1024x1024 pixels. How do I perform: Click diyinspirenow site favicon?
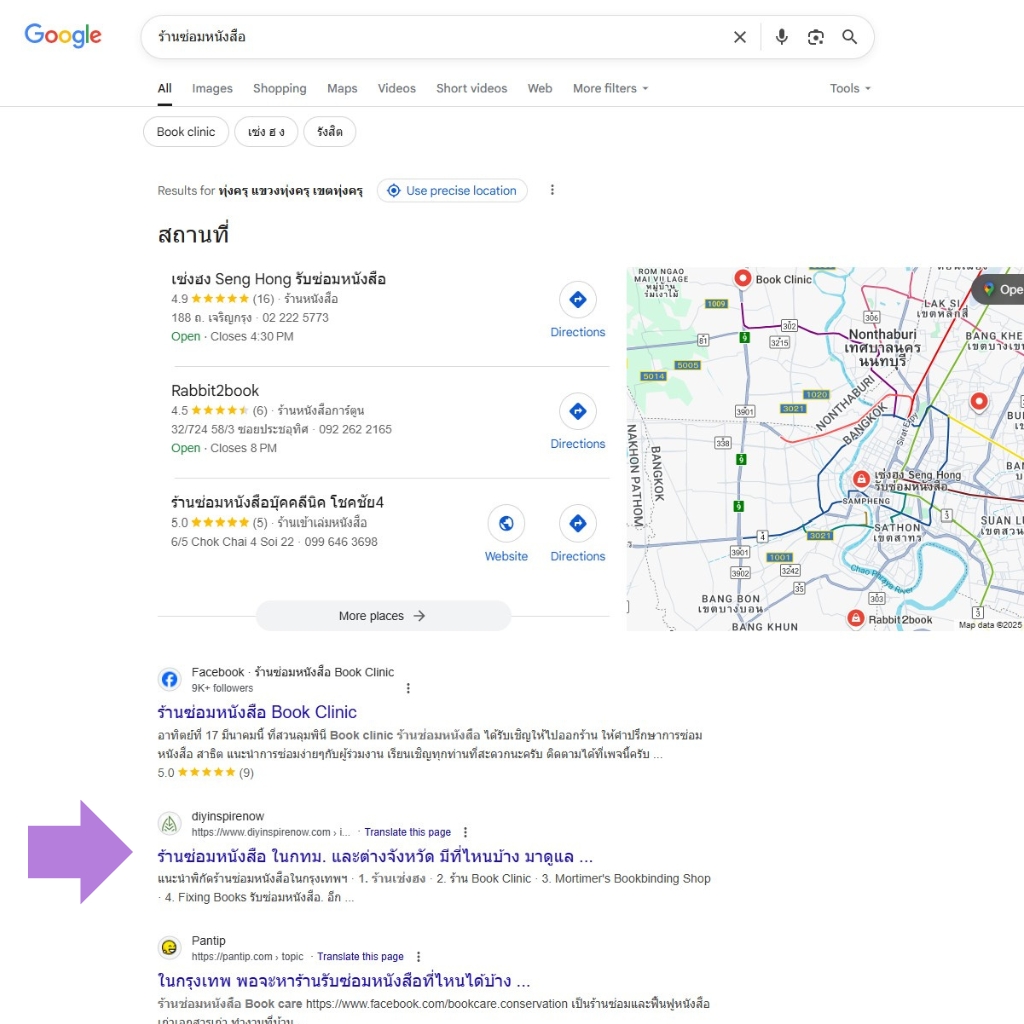pyautogui.click(x=169, y=824)
